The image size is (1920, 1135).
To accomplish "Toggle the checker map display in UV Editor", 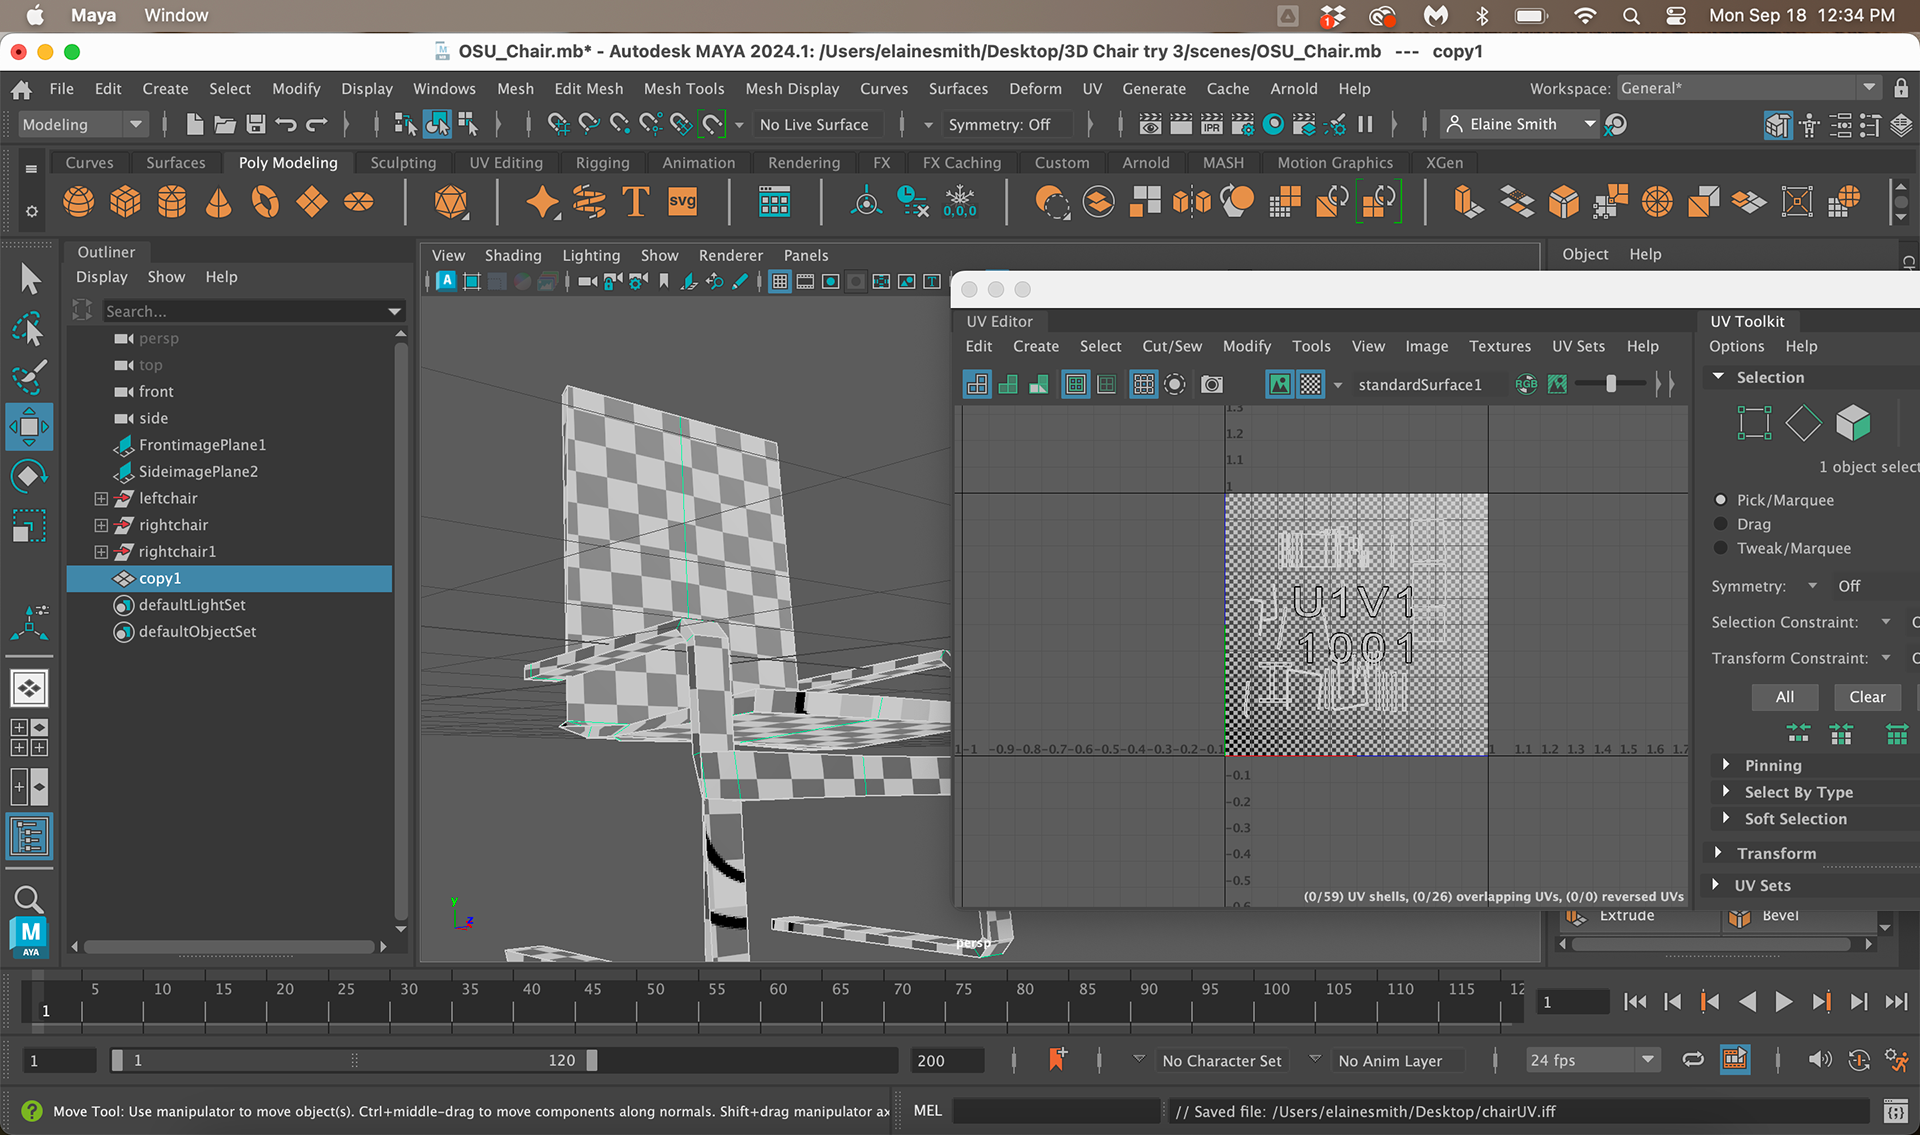I will pyautogui.click(x=1311, y=384).
